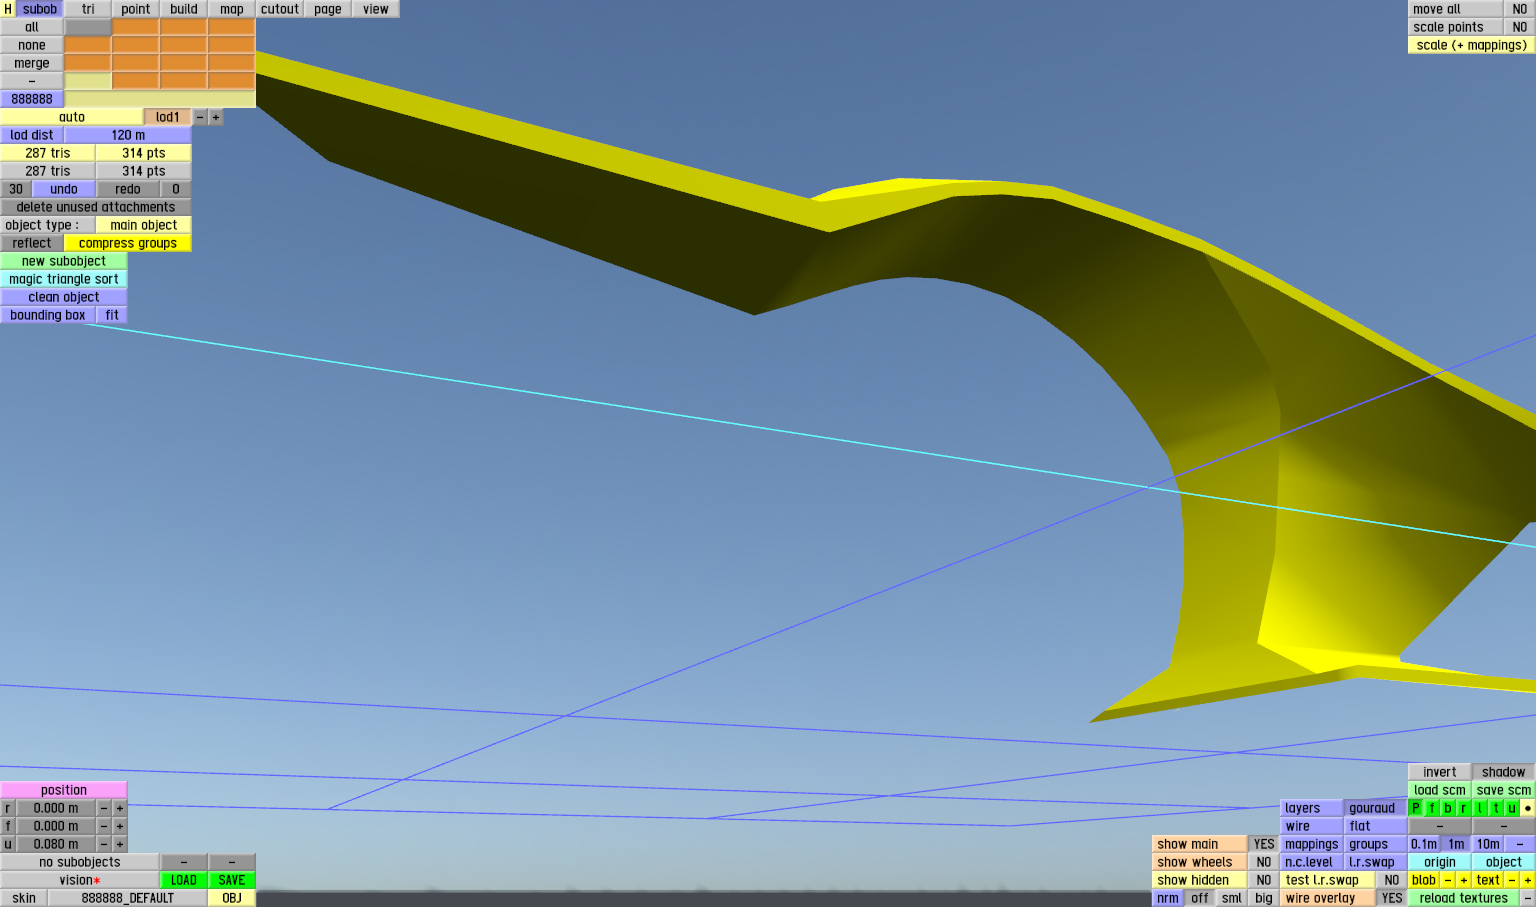Toggle layer f in the green layer row
Screen dimensions: 1536x907
coord(1432,808)
